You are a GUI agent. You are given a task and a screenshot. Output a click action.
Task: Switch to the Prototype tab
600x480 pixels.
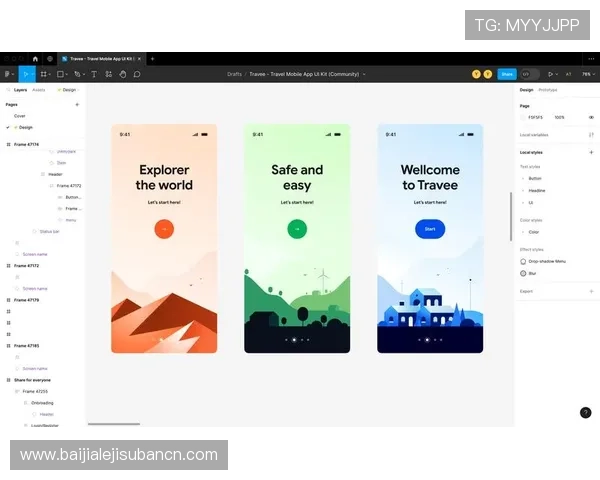point(548,90)
